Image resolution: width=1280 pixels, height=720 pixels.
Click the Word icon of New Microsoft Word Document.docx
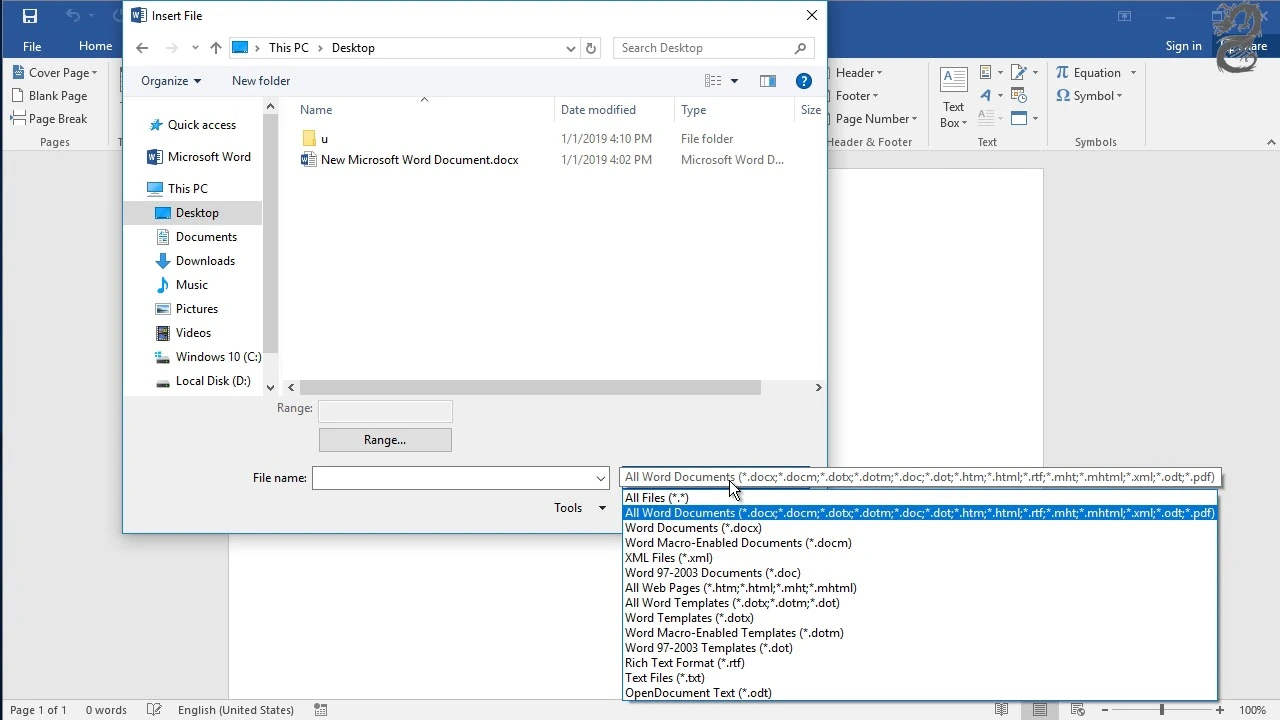(309, 160)
